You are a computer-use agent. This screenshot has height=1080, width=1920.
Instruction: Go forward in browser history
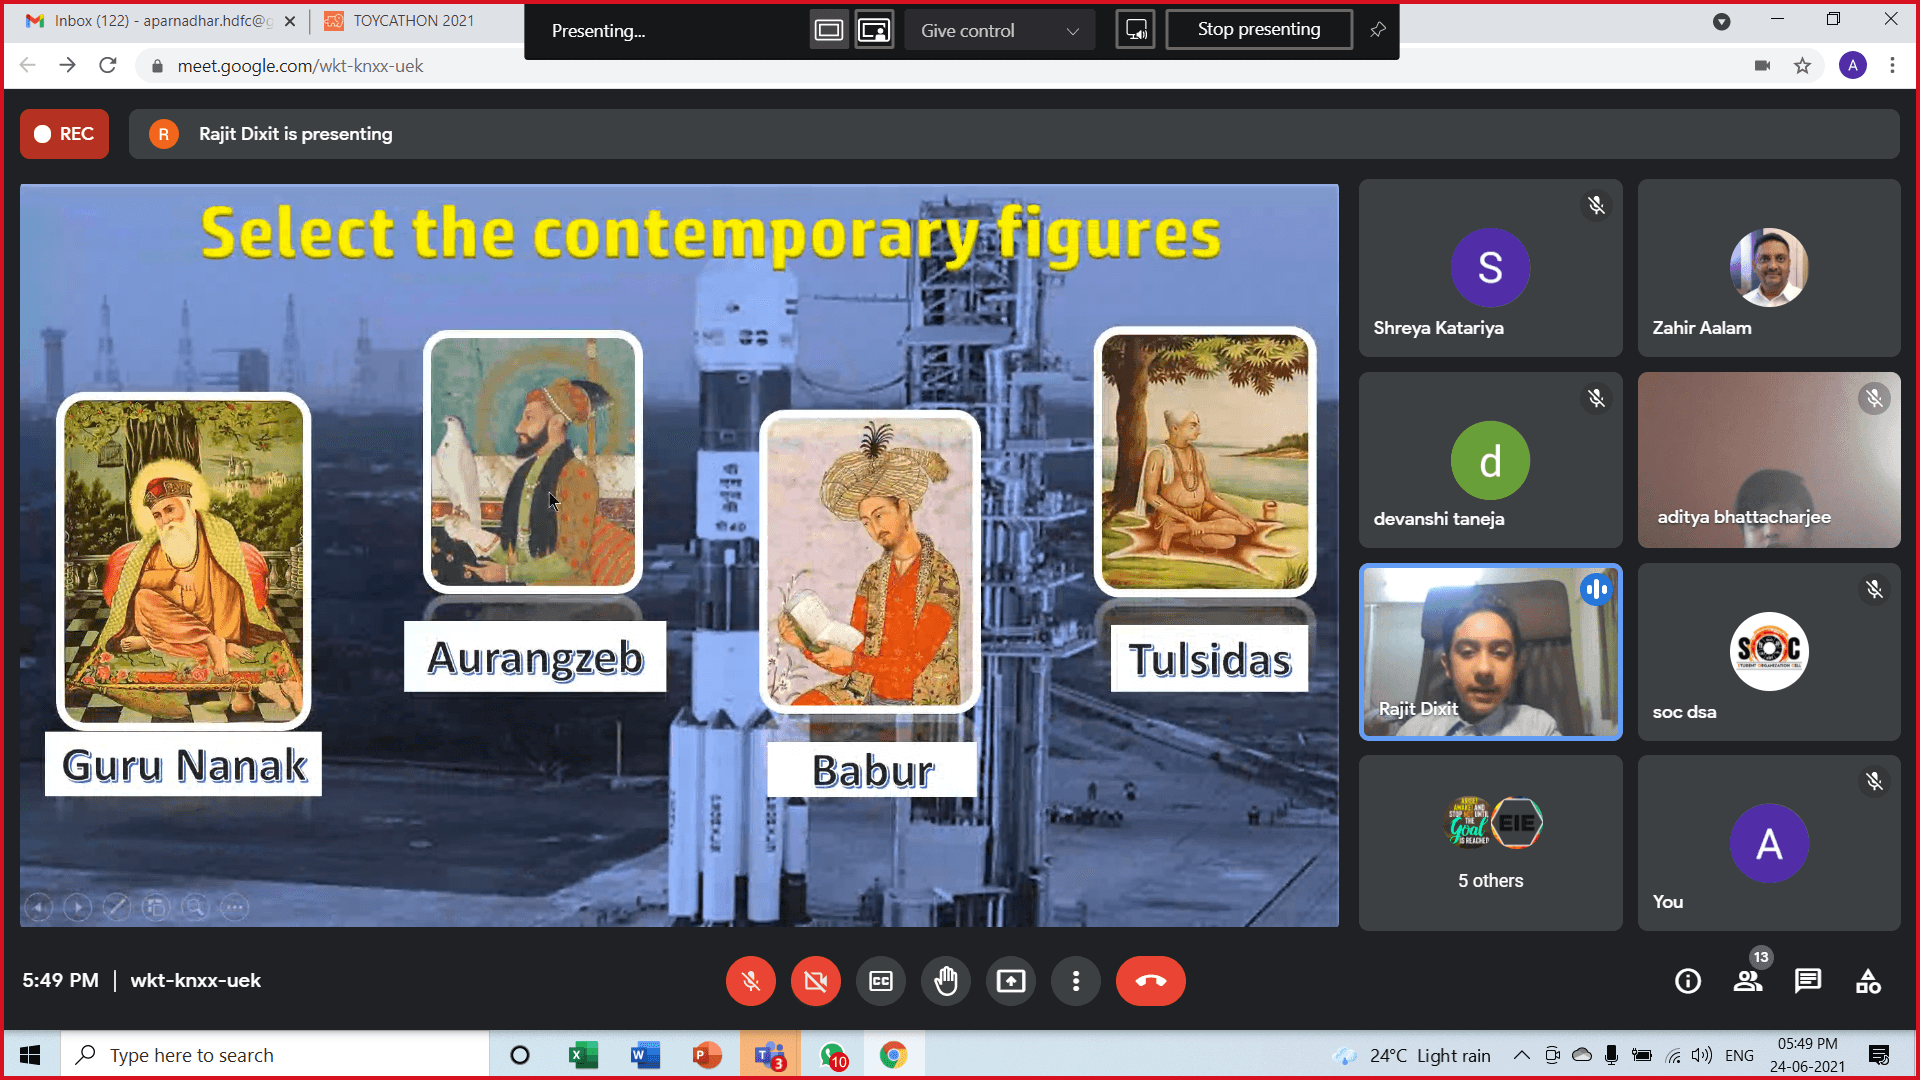coord(68,66)
